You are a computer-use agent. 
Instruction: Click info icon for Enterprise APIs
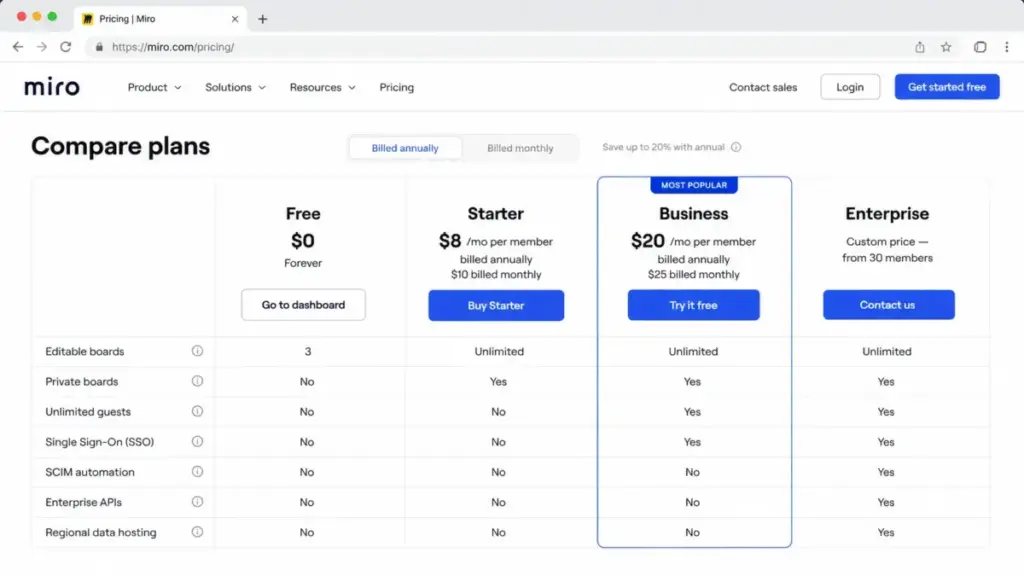click(x=197, y=502)
